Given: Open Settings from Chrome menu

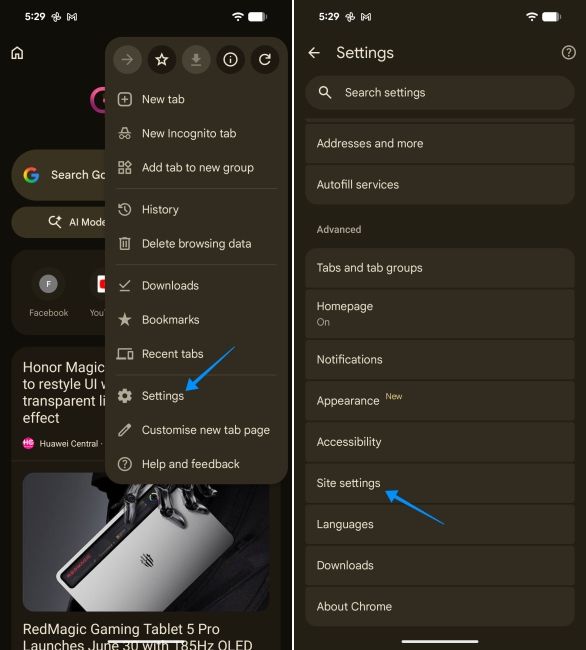Looking at the screenshot, I should pyautogui.click(x=196, y=396).
